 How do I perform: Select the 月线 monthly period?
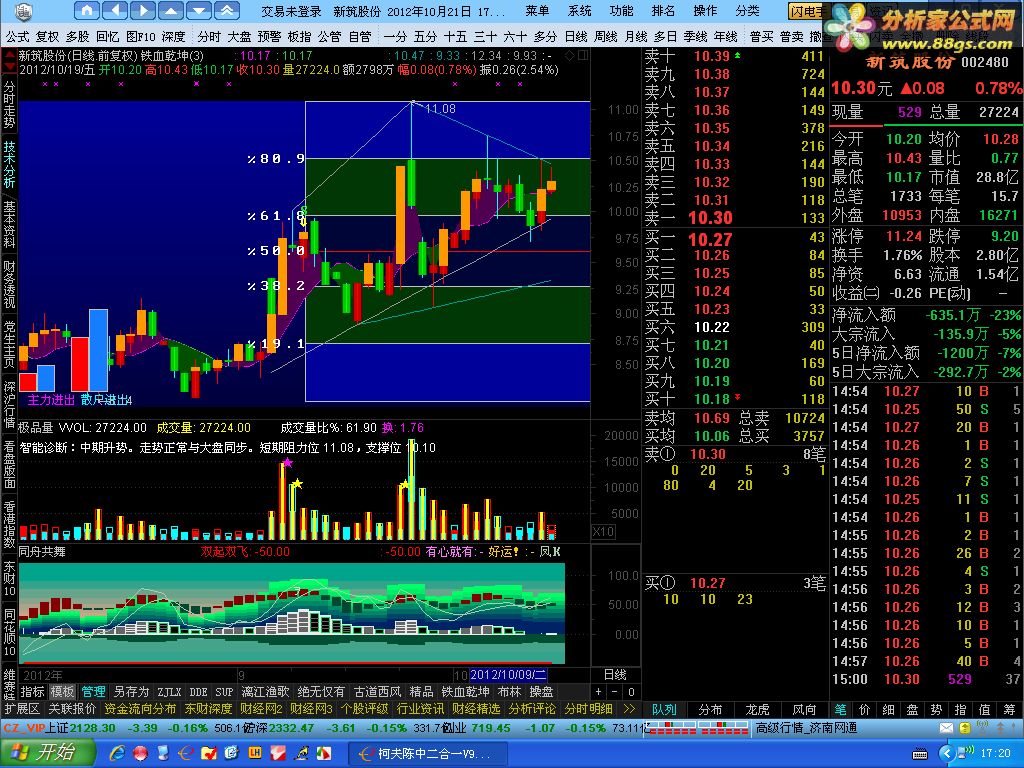[x=636, y=37]
